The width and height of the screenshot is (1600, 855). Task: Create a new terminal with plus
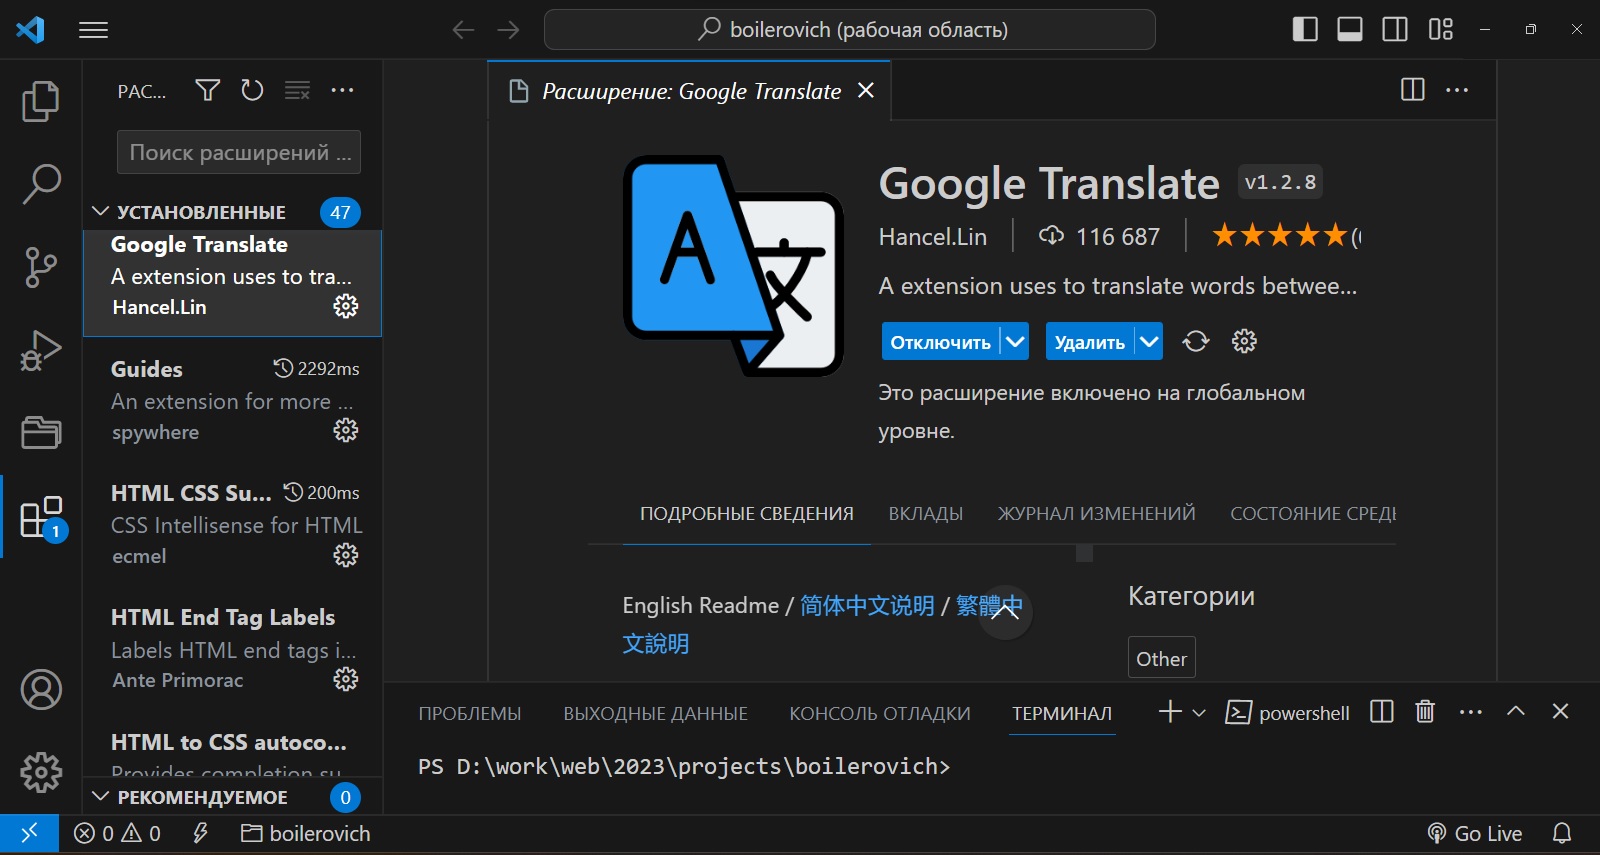pos(1170,711)
